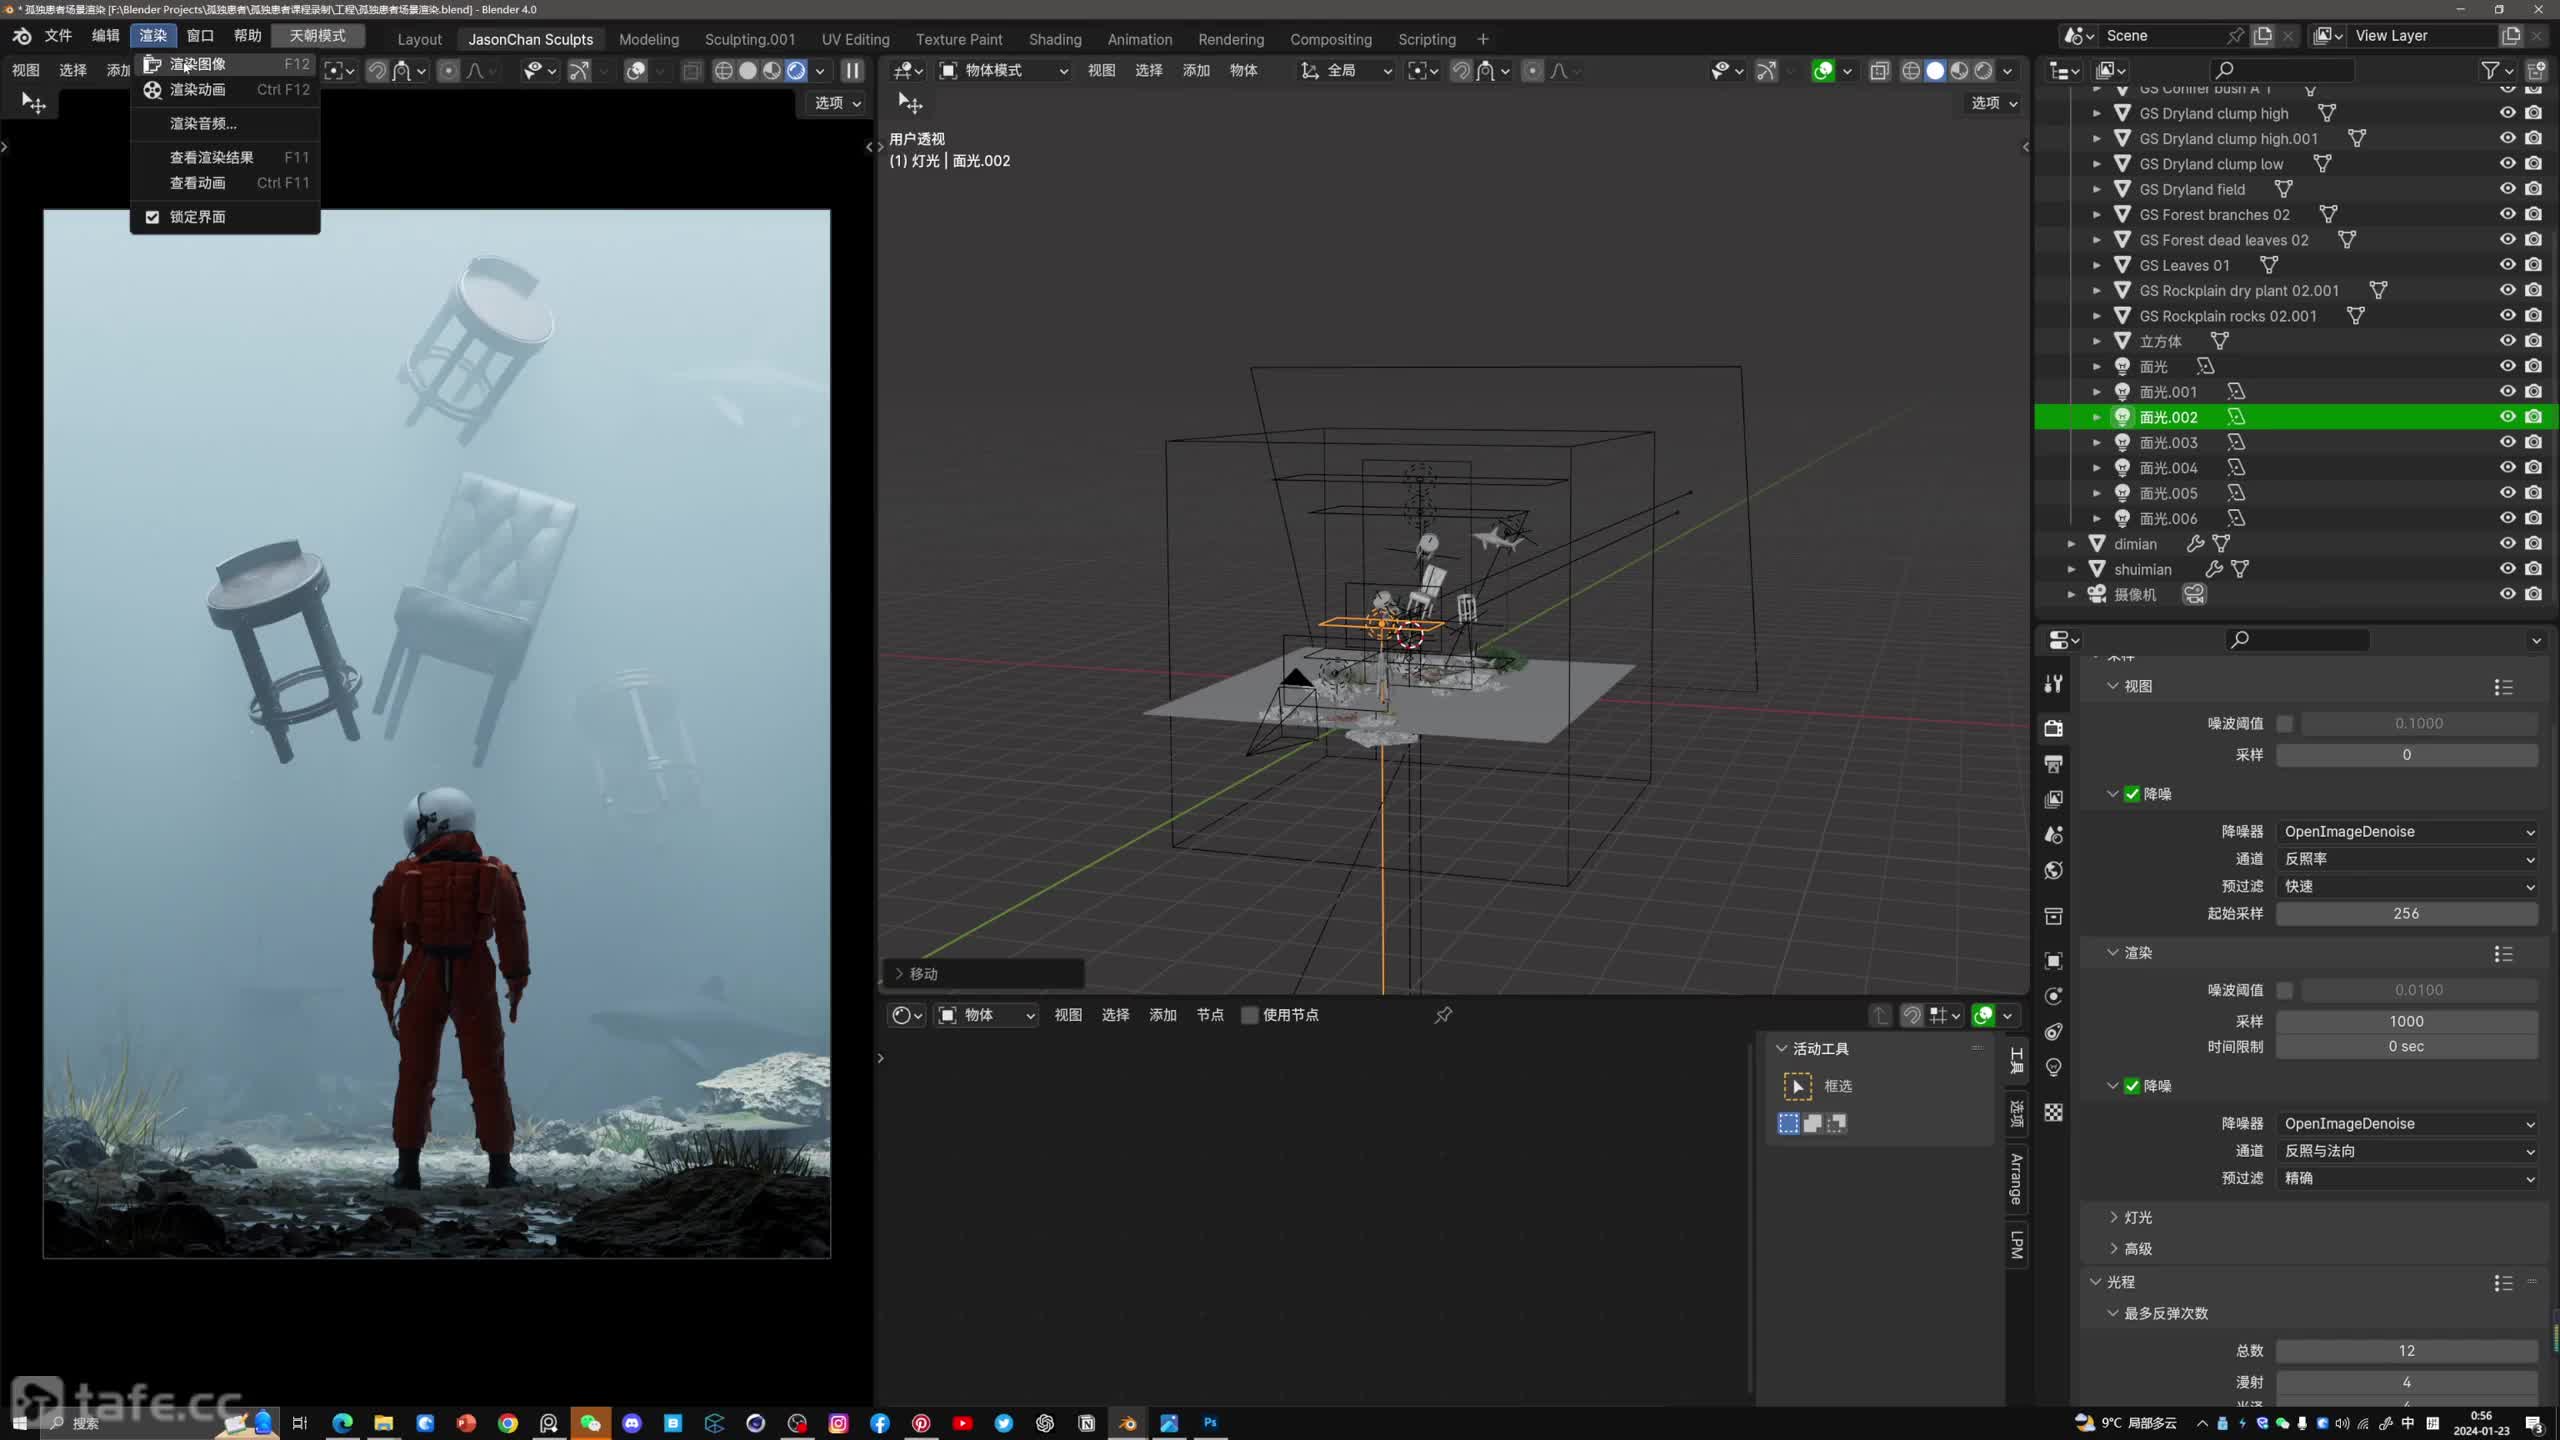Viewport: 2560px width, 1440px height.
Task: Open View denoiser OpenImageDenoise dropdown
Action: (2407, 832)
